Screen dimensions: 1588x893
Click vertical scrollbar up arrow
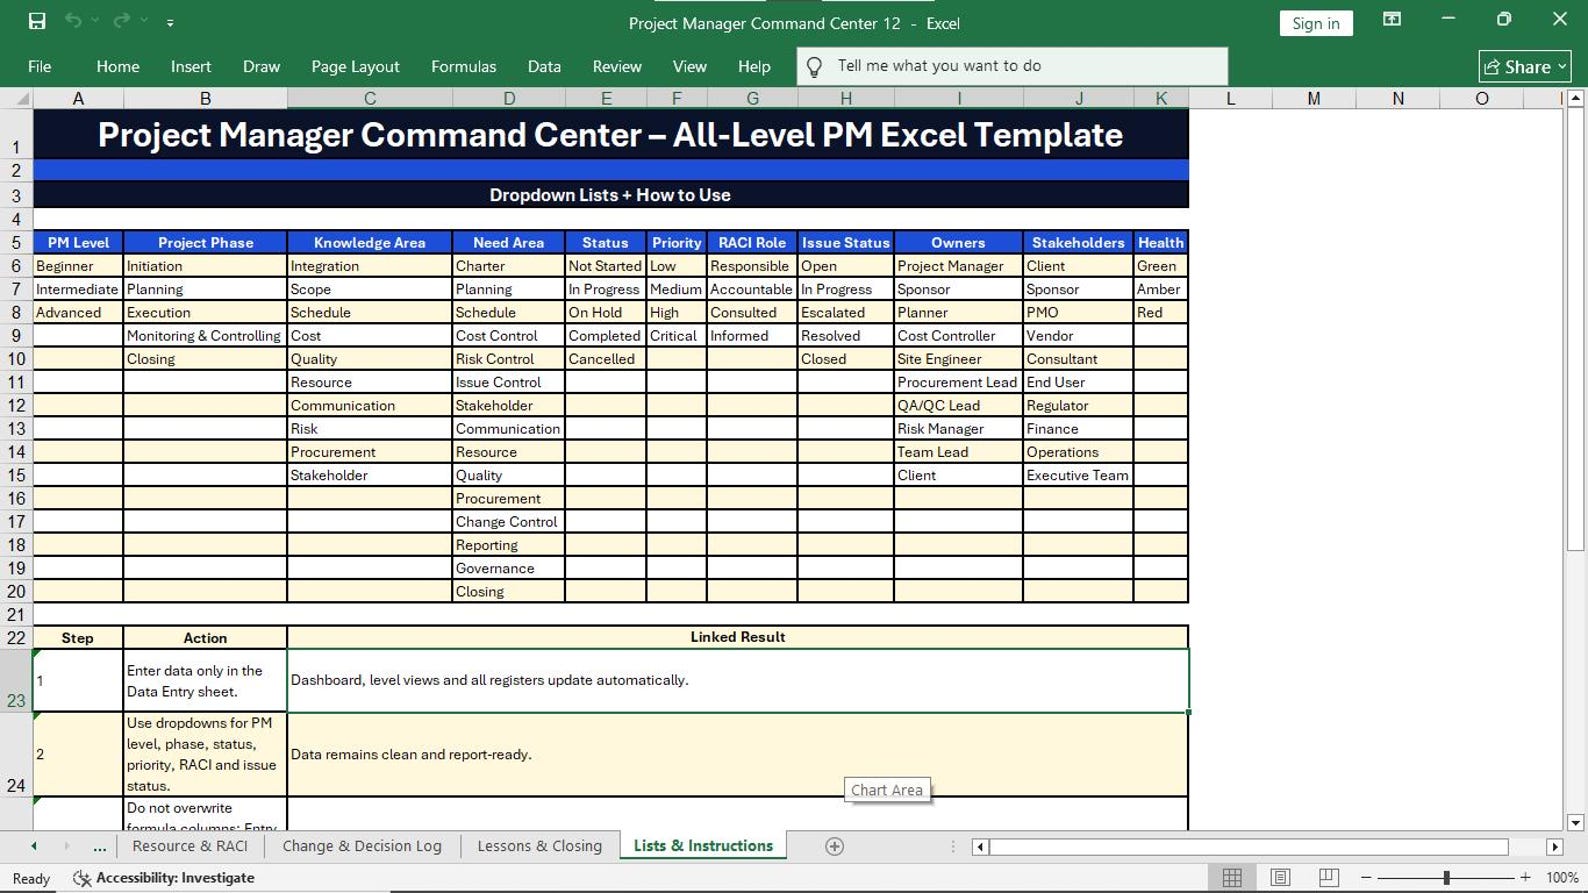pos(1575,98)
